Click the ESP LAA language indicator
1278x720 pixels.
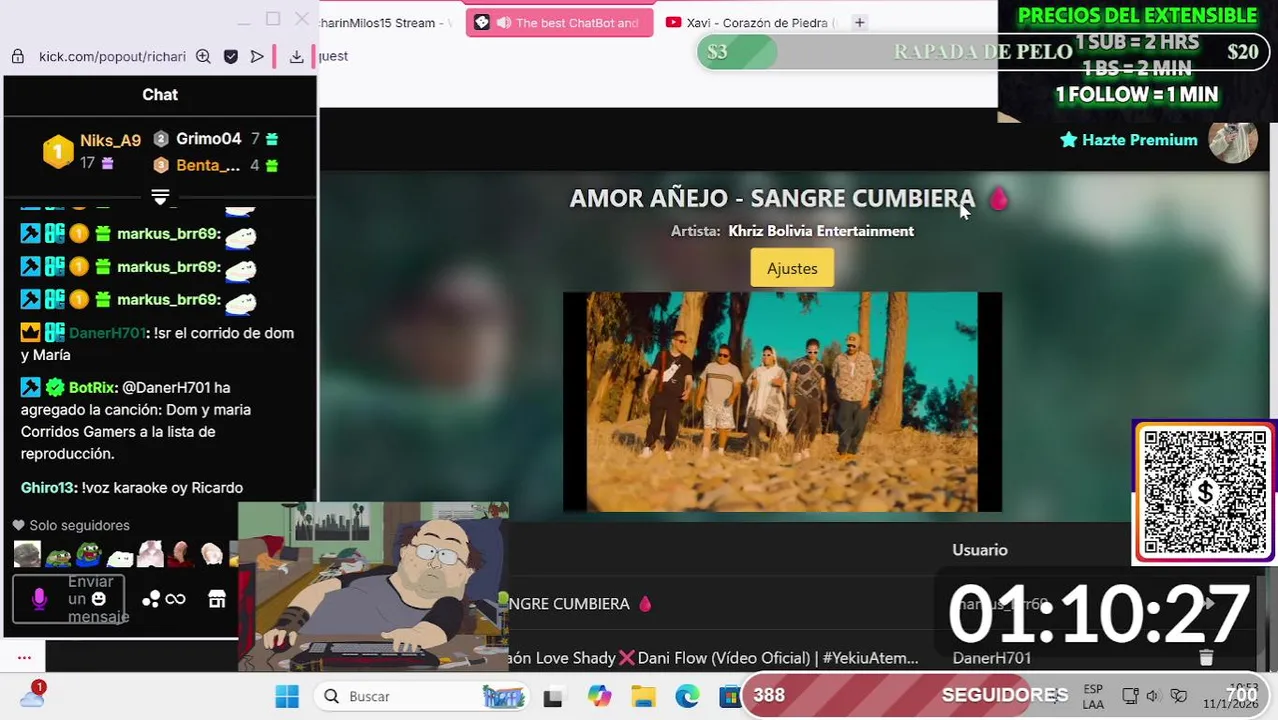click(1093, 697)
